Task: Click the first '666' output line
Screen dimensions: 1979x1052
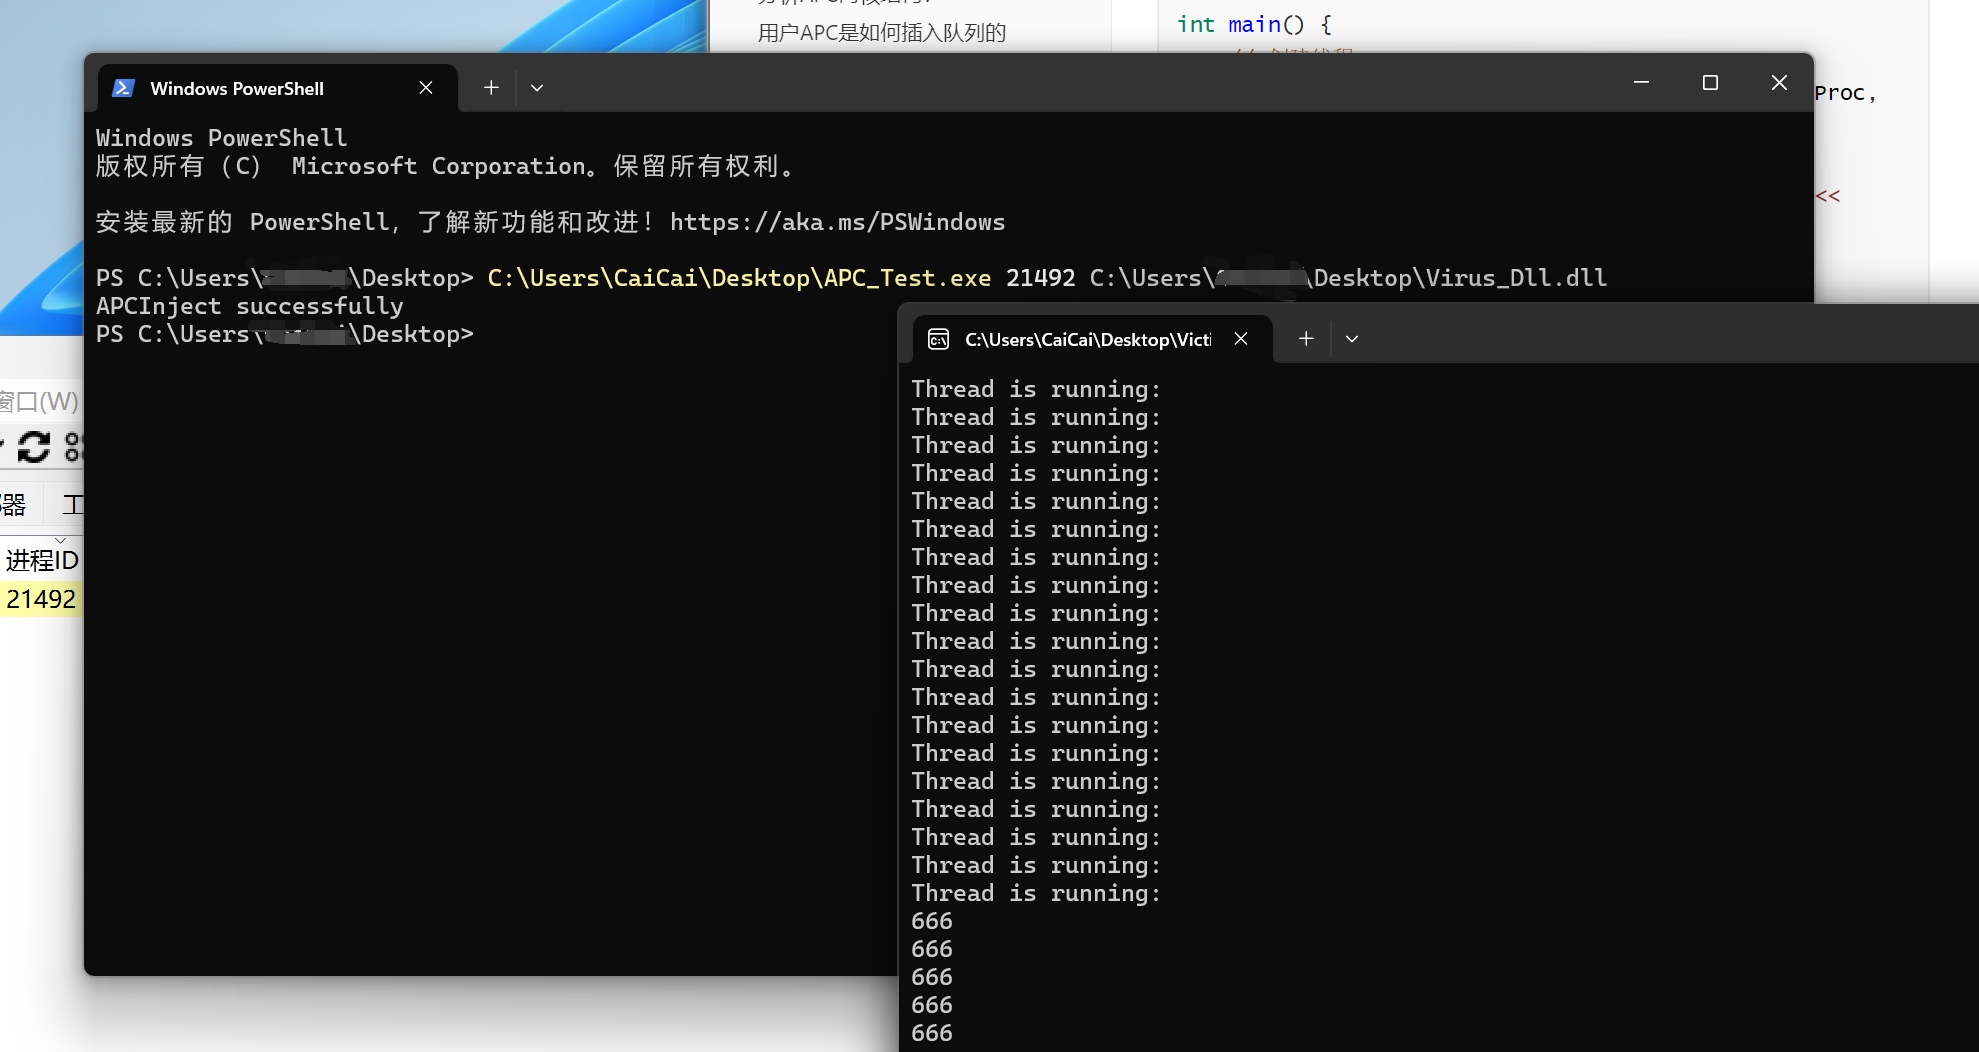Action: click(932, 921)
